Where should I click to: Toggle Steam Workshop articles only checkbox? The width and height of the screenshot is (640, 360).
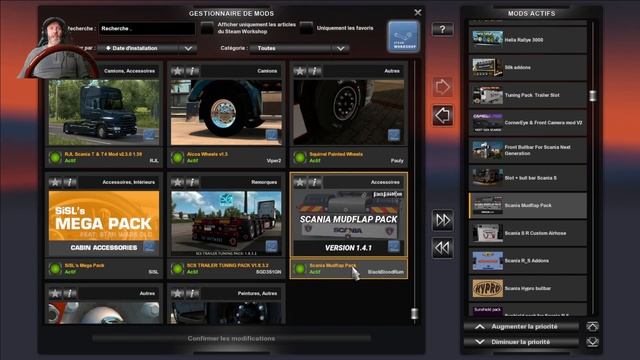pos(207,28)
